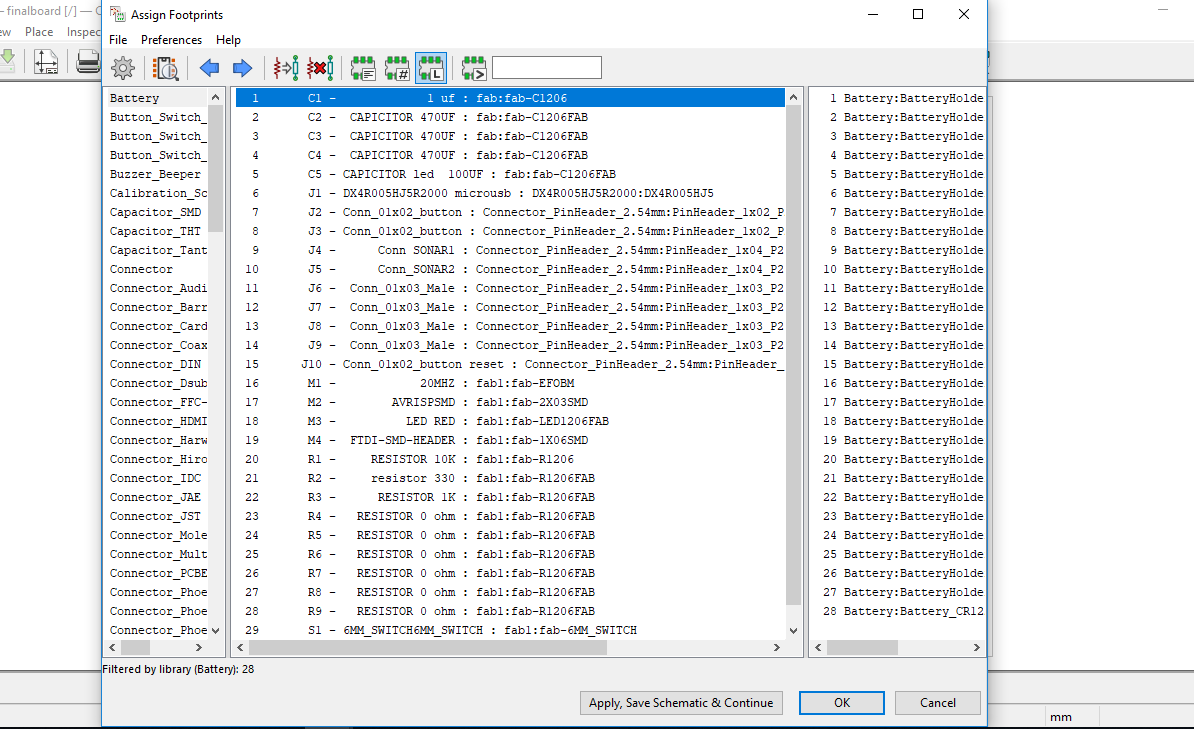Click the Assign Footprints title bar icon
1194x729 pixels.
tap(117, 14)
